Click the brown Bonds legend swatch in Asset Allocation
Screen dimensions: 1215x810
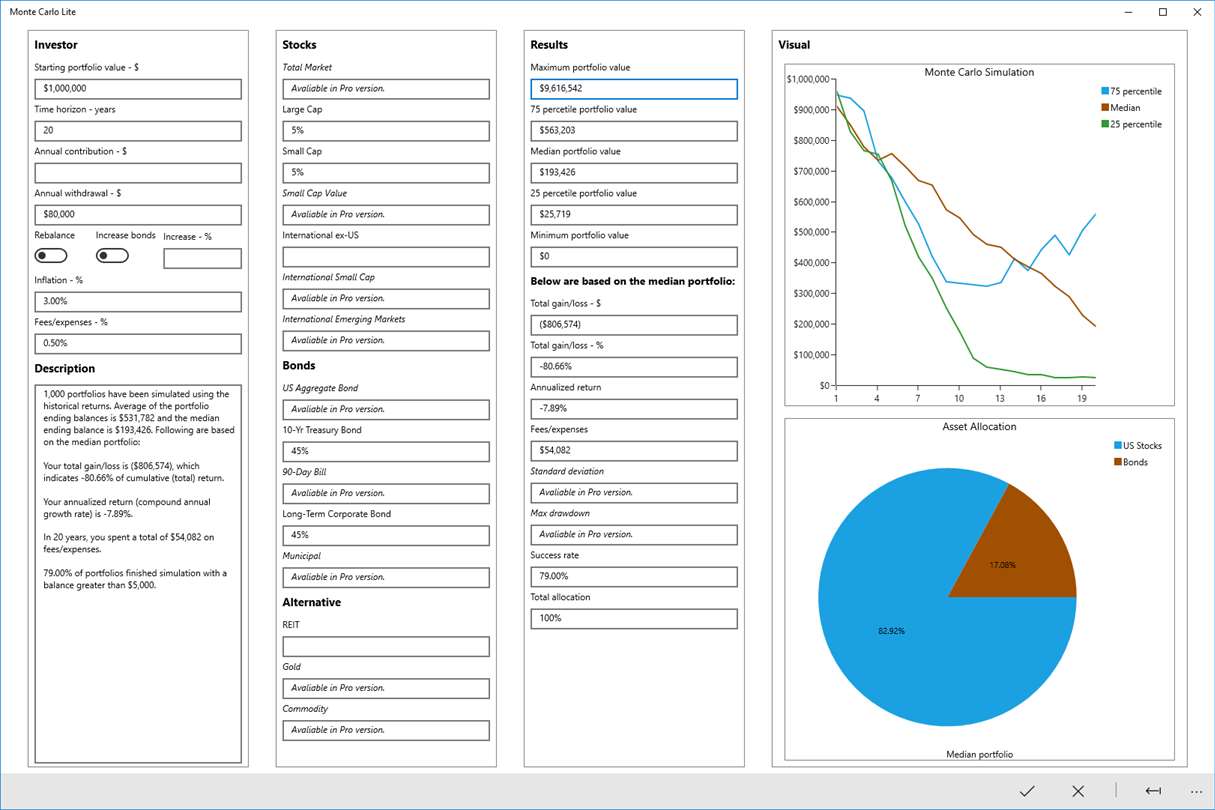pyautogui.click(x=1117, y=462)
